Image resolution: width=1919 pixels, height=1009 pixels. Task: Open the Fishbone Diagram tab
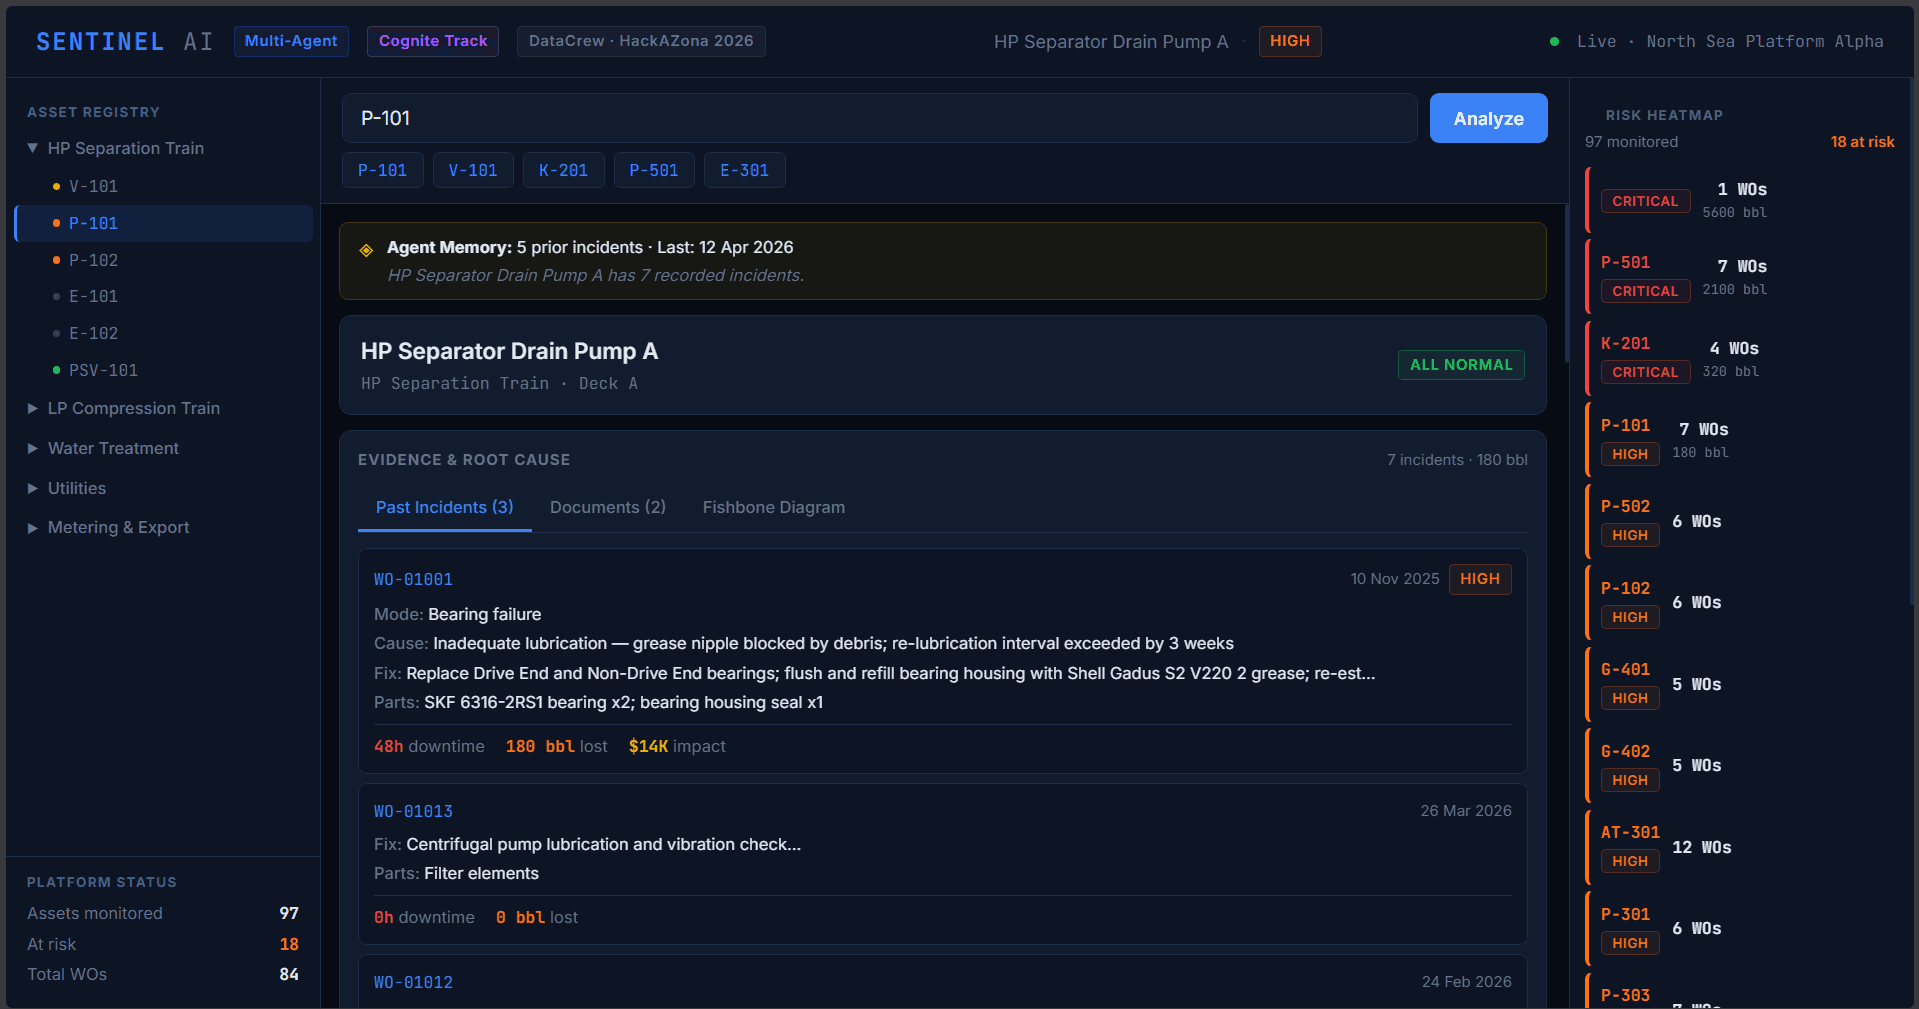click(x=774, y=507)
